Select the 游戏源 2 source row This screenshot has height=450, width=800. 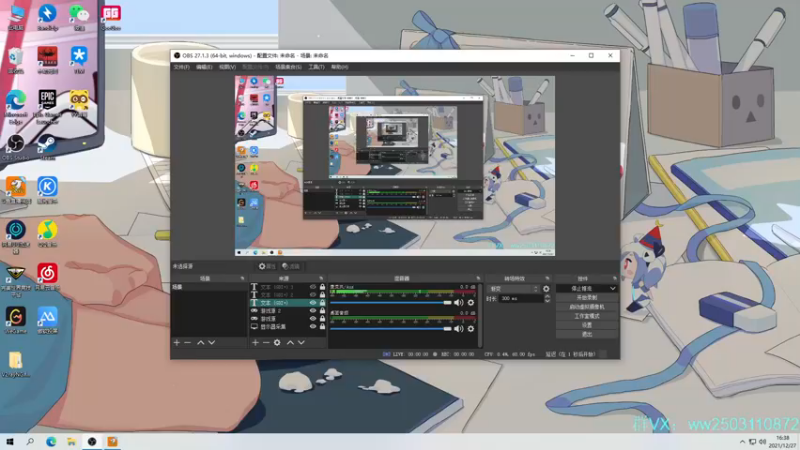point(288,311)
